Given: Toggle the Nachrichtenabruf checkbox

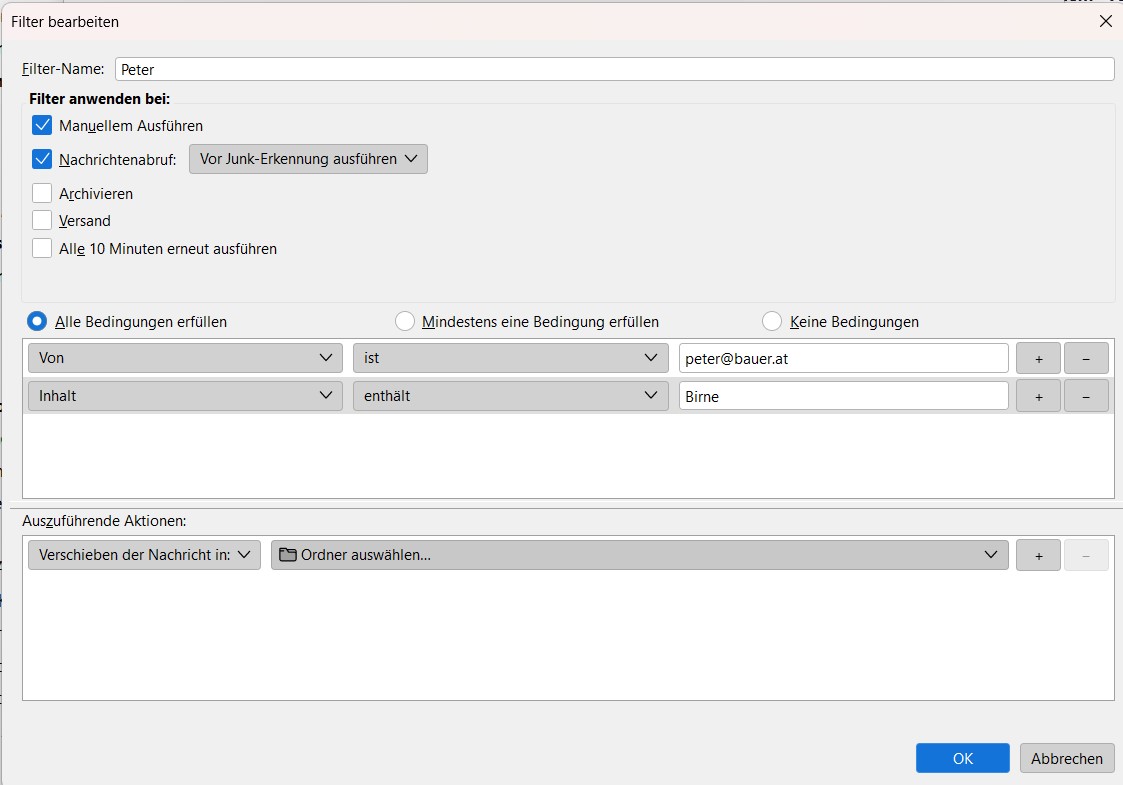Looking at the screenshot, I should click(x=42, y=159).
